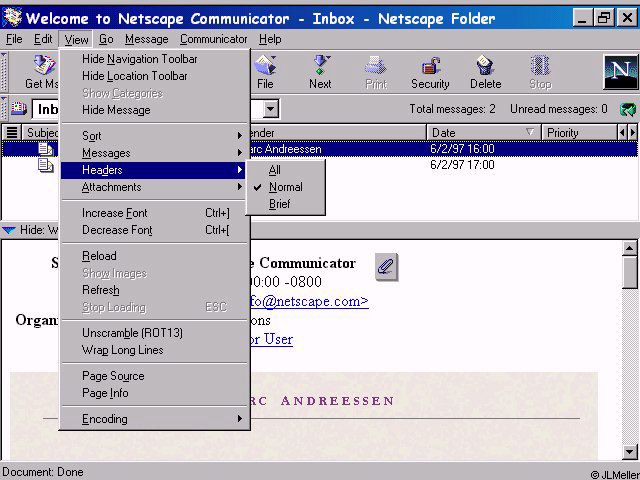640x480 pixels.
Task: Open the folder location dropdown arrow
Action: pos(270,109)
